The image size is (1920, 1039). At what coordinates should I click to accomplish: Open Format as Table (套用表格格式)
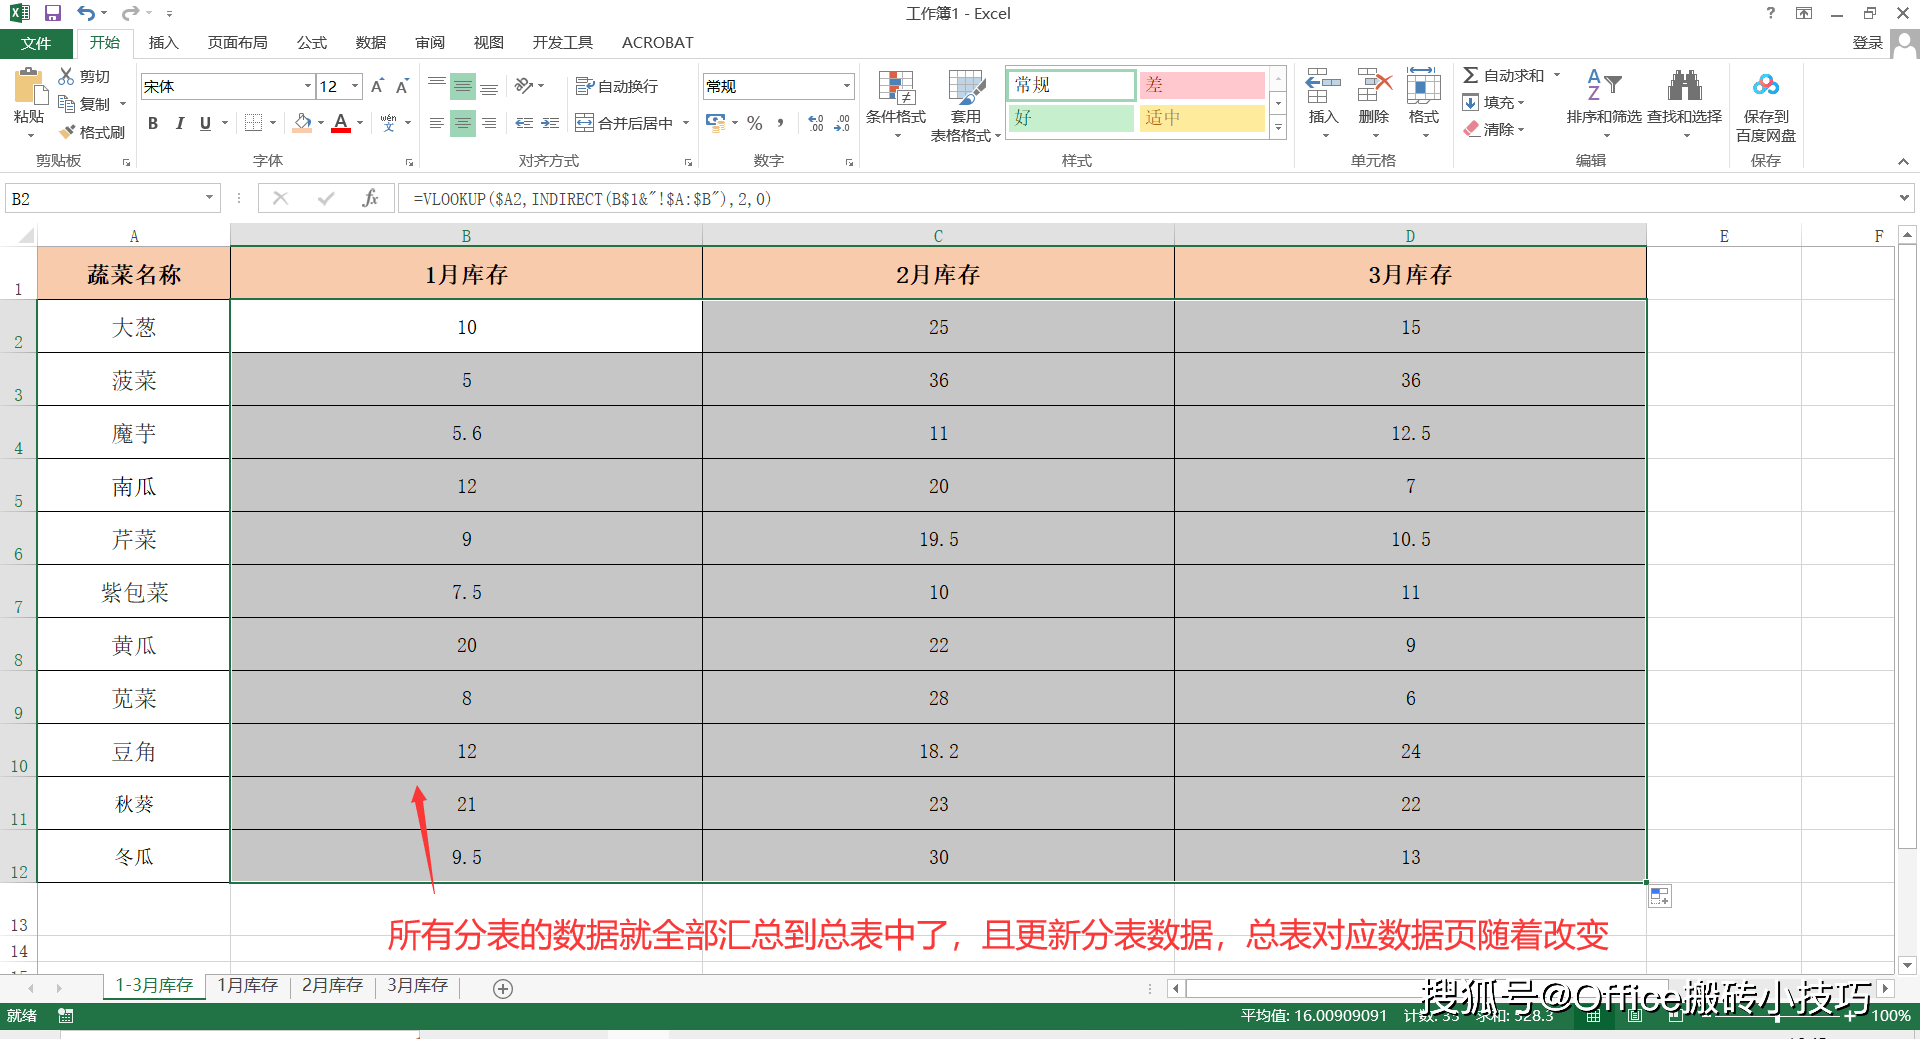click(966, 105)
